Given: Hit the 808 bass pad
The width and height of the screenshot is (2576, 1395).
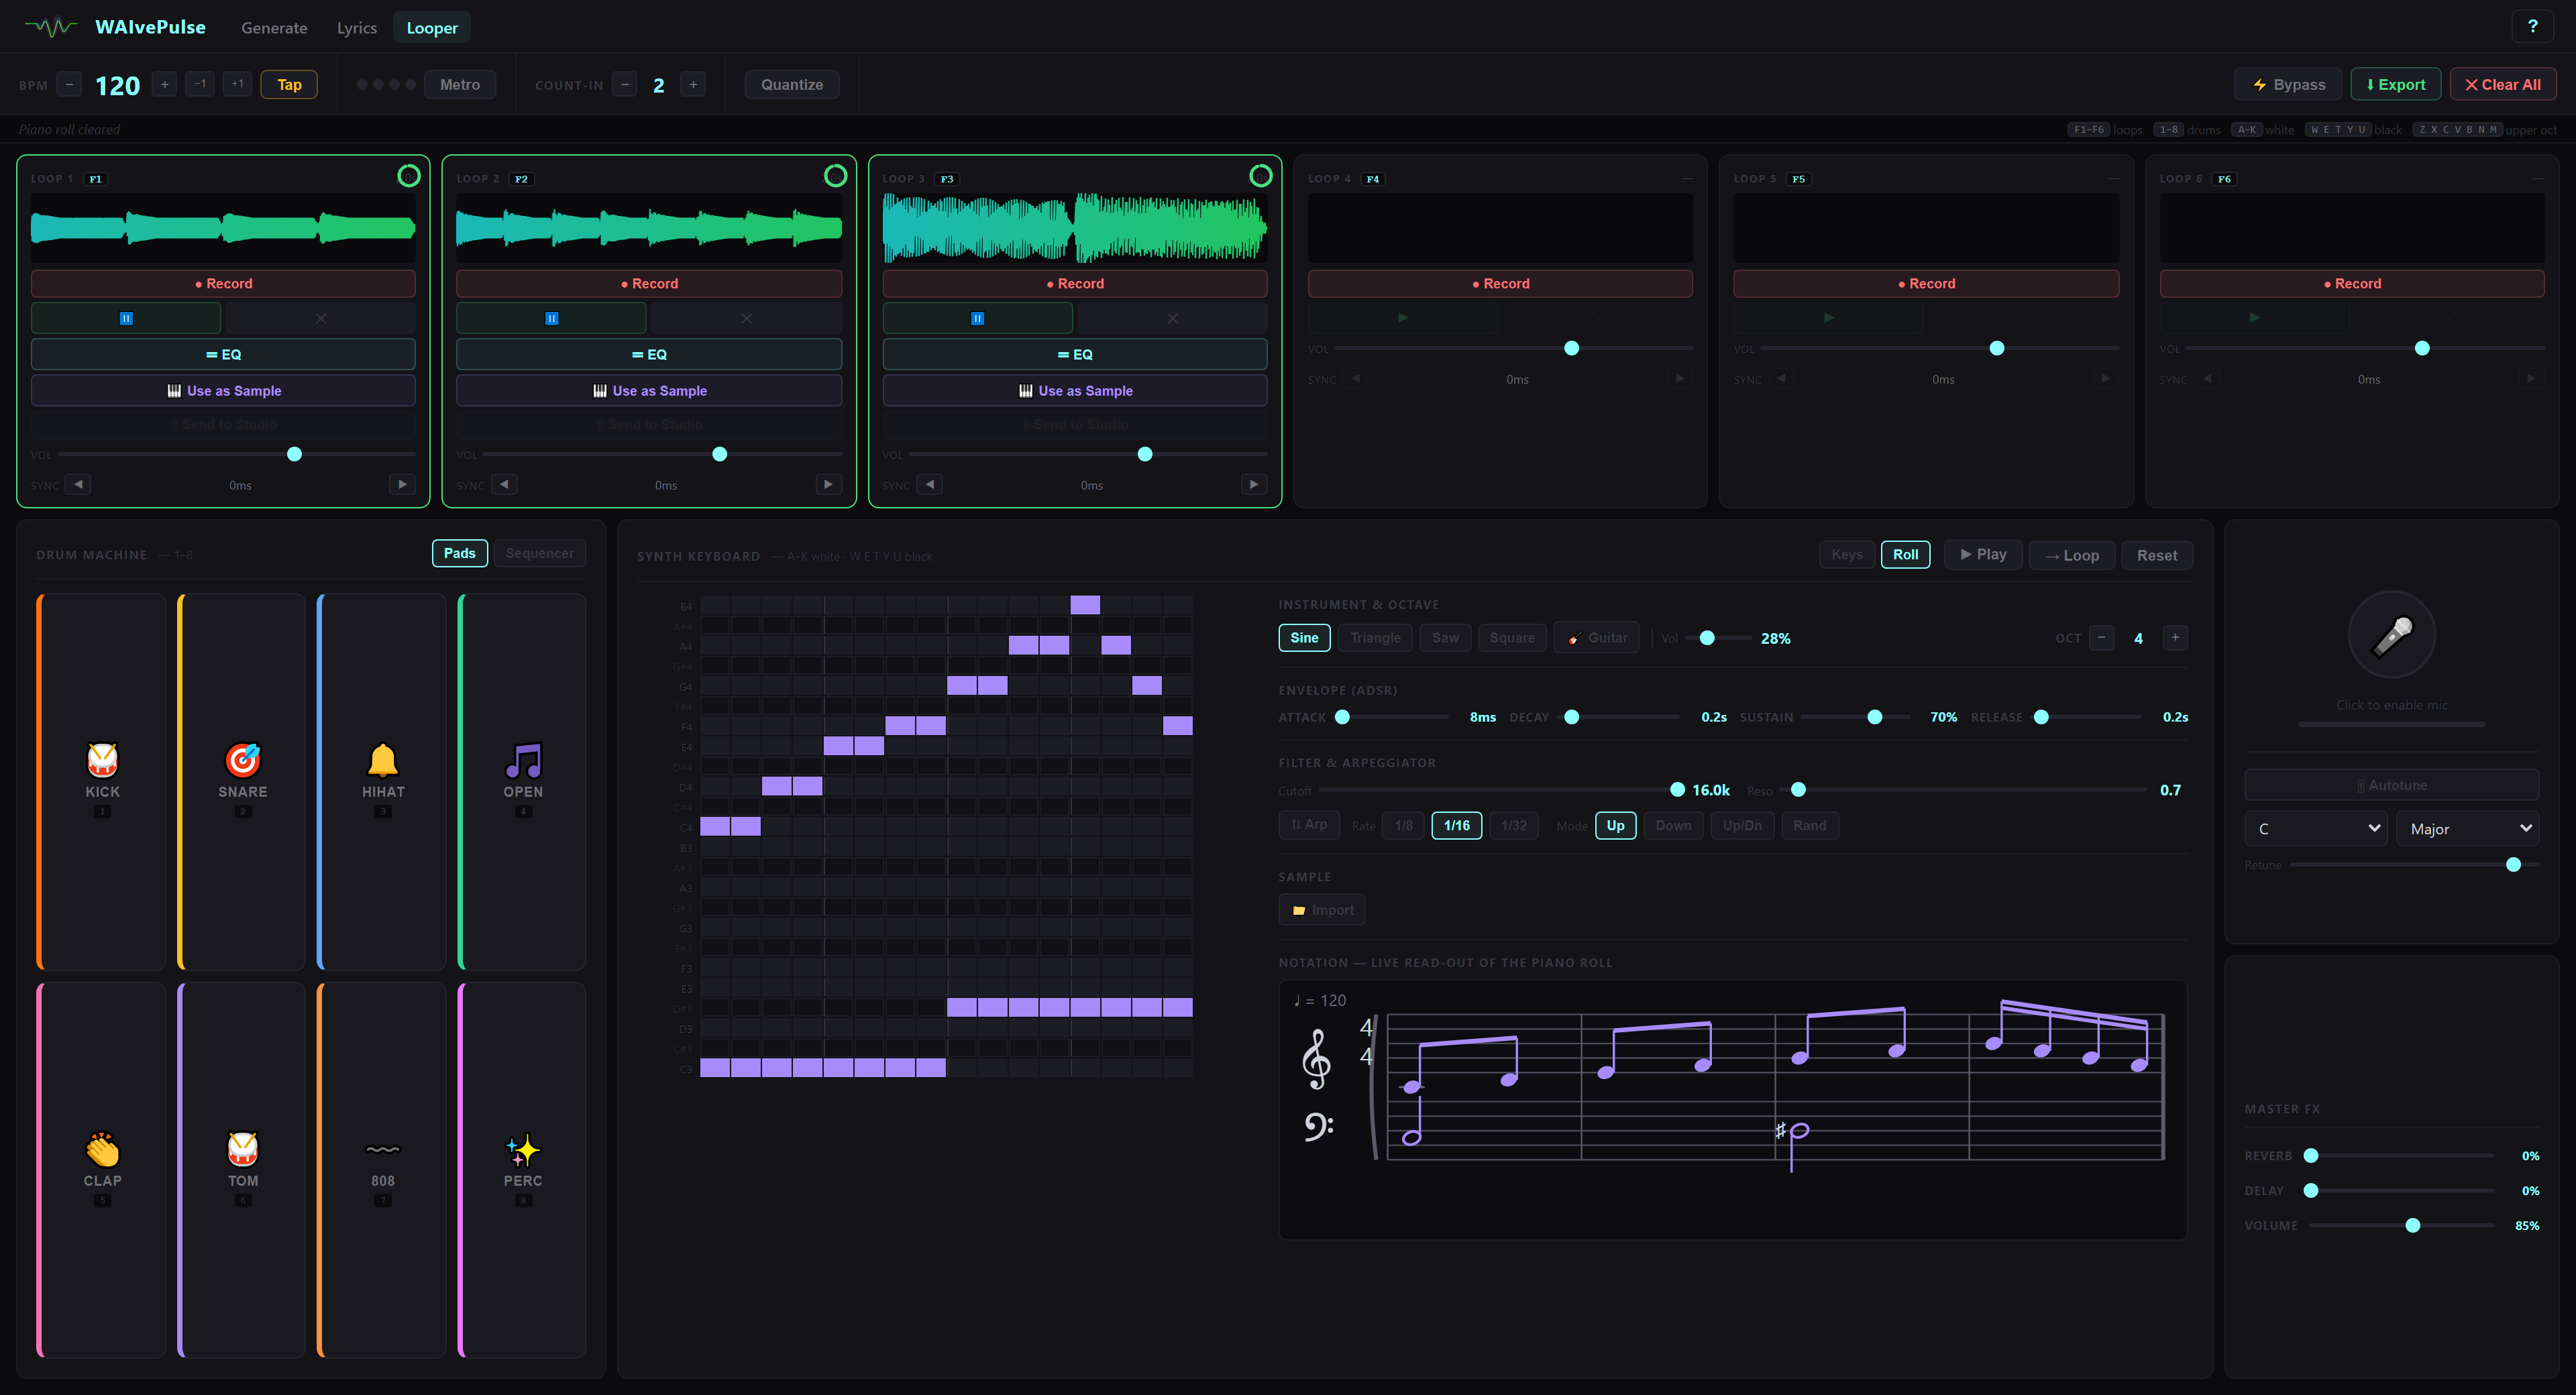Looking at the screenshot, I should click(382, 1169).
